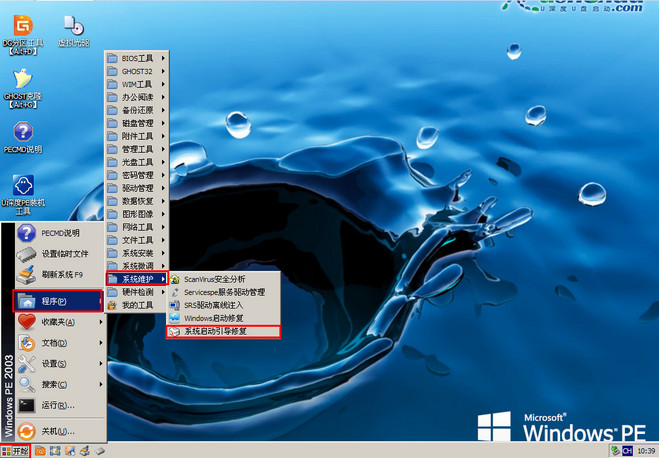Launch the GHOST克隆 desktop shortcut
This screenshot has height=461, width=659.
click(x=23, y=89)
